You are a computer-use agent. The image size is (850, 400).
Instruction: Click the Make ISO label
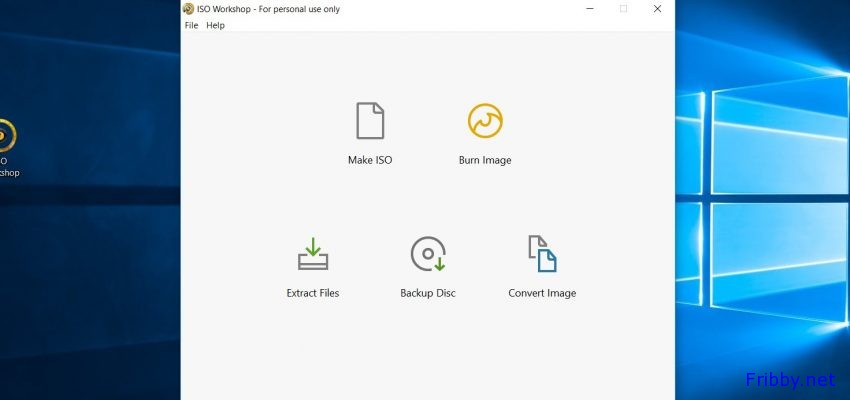click(x=370, y=160)
